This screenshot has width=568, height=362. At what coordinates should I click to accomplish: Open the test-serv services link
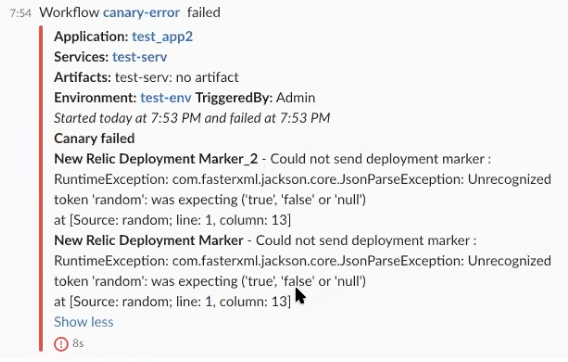pos(139,57)
